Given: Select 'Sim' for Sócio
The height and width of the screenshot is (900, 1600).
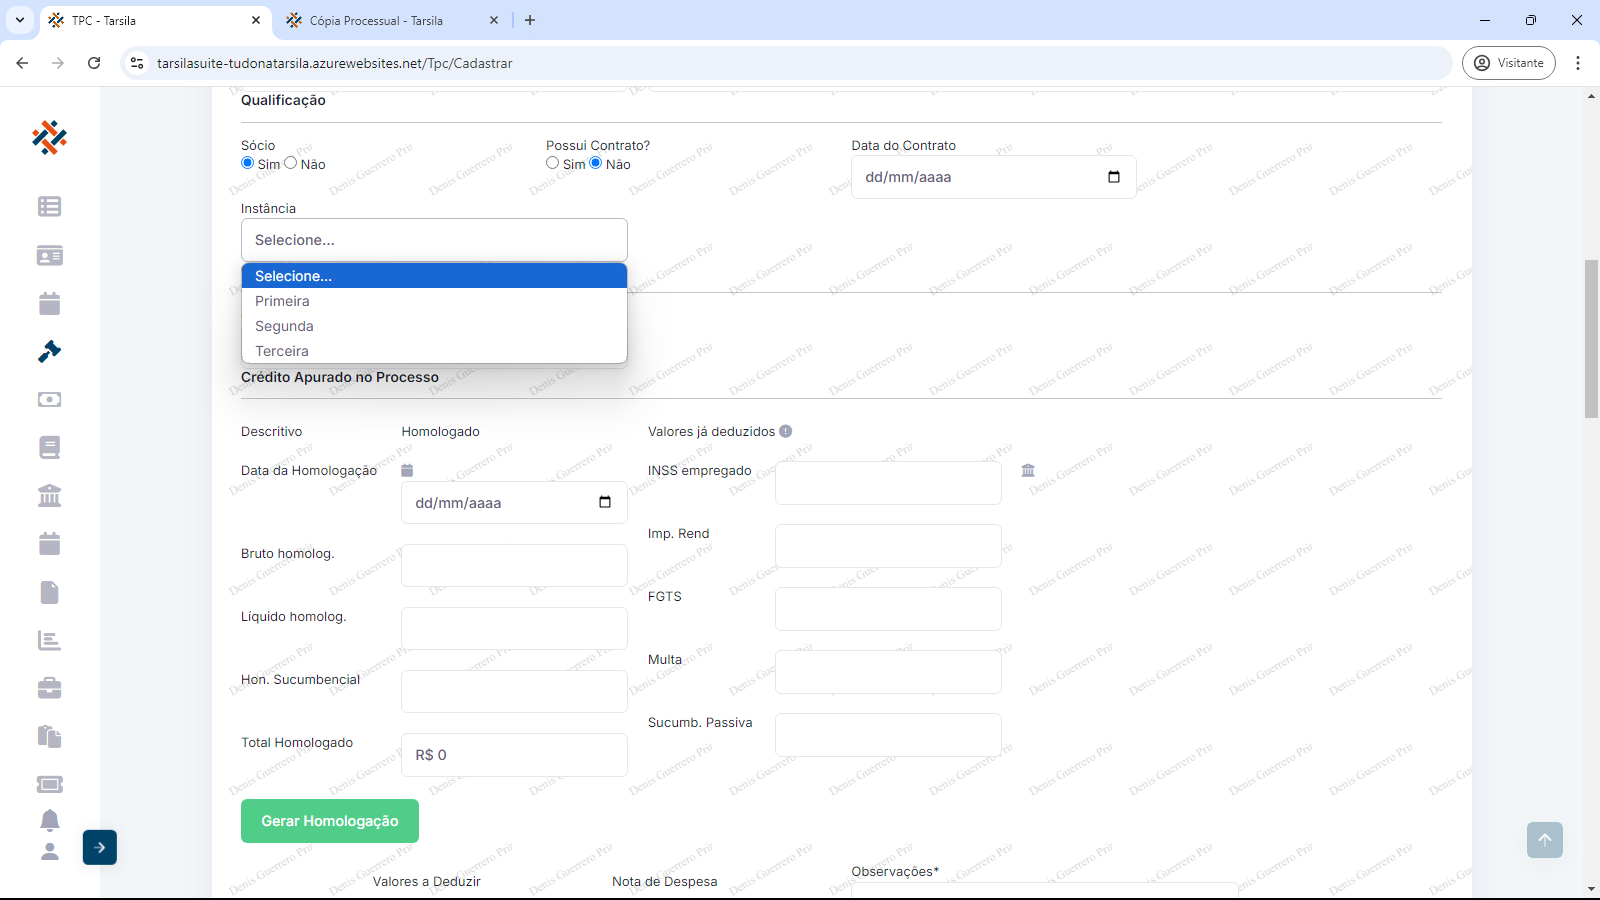Looking at the screenshot, I should click(x=248, y=163).
